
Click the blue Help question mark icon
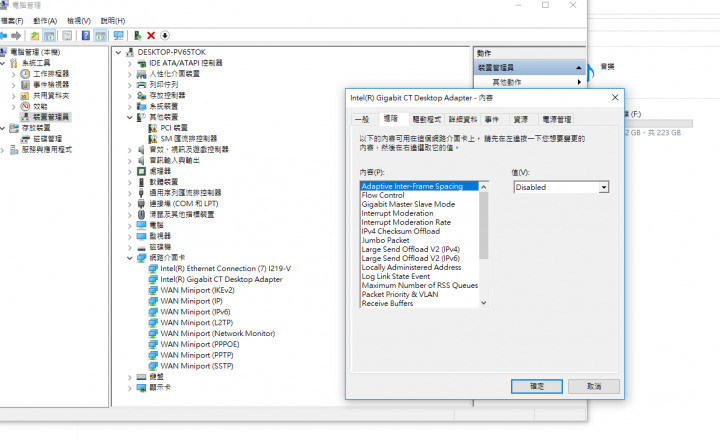(86, 35)
